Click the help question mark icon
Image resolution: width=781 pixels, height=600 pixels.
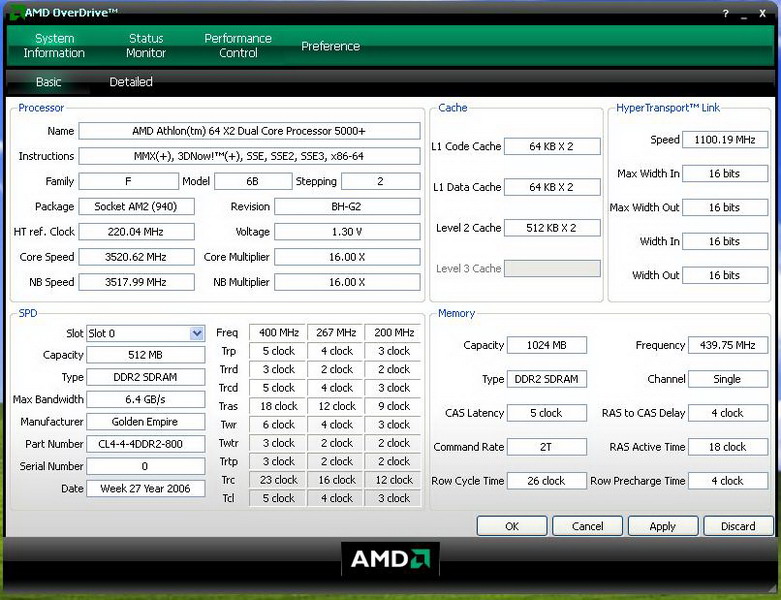point(726,14)
